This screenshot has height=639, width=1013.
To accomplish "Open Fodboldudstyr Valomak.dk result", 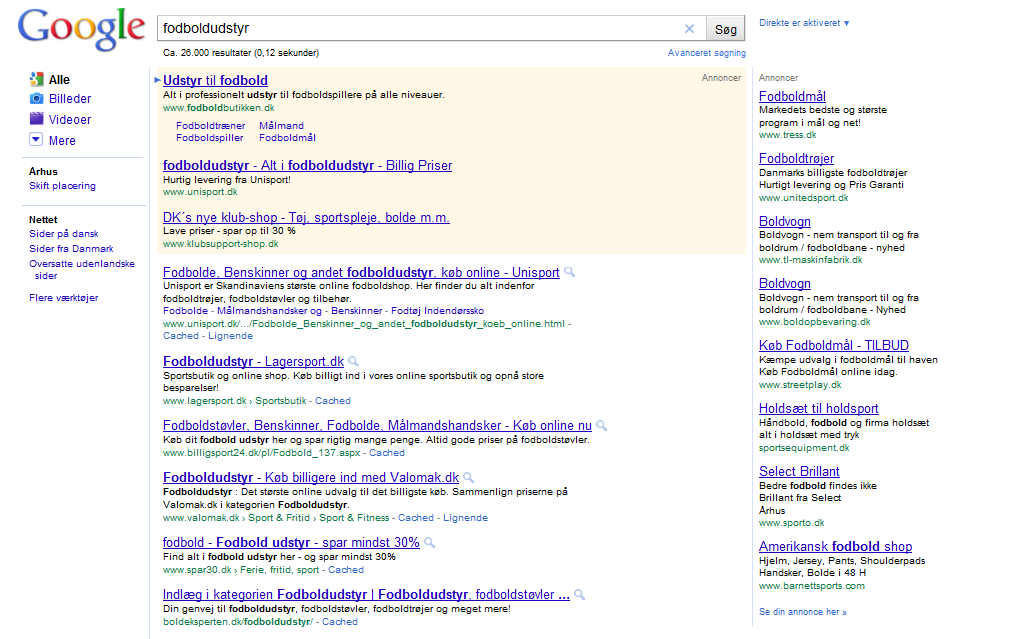I will (311, 477).
